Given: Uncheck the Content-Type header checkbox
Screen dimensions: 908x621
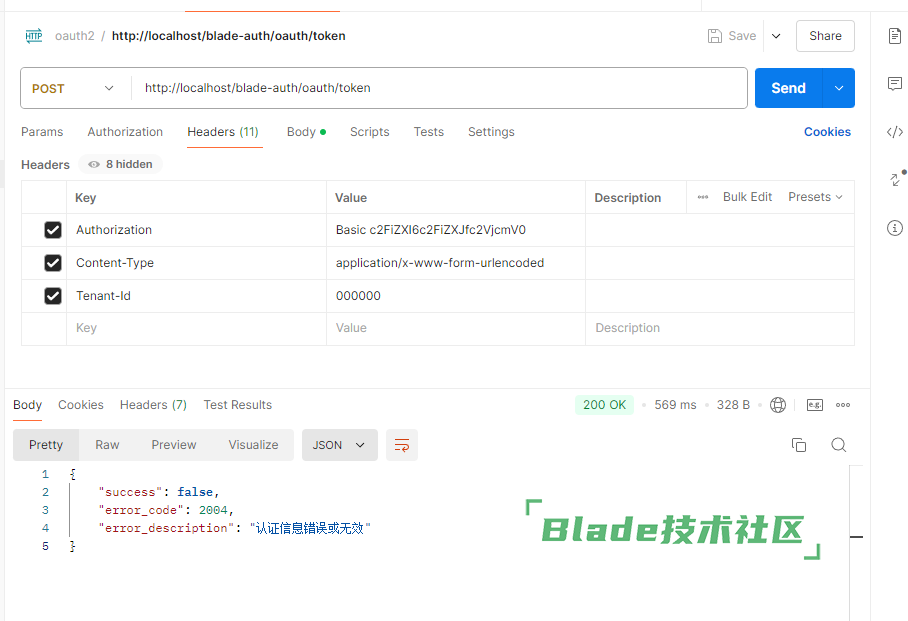Looking at the screenshot, I should click(53, 263).
